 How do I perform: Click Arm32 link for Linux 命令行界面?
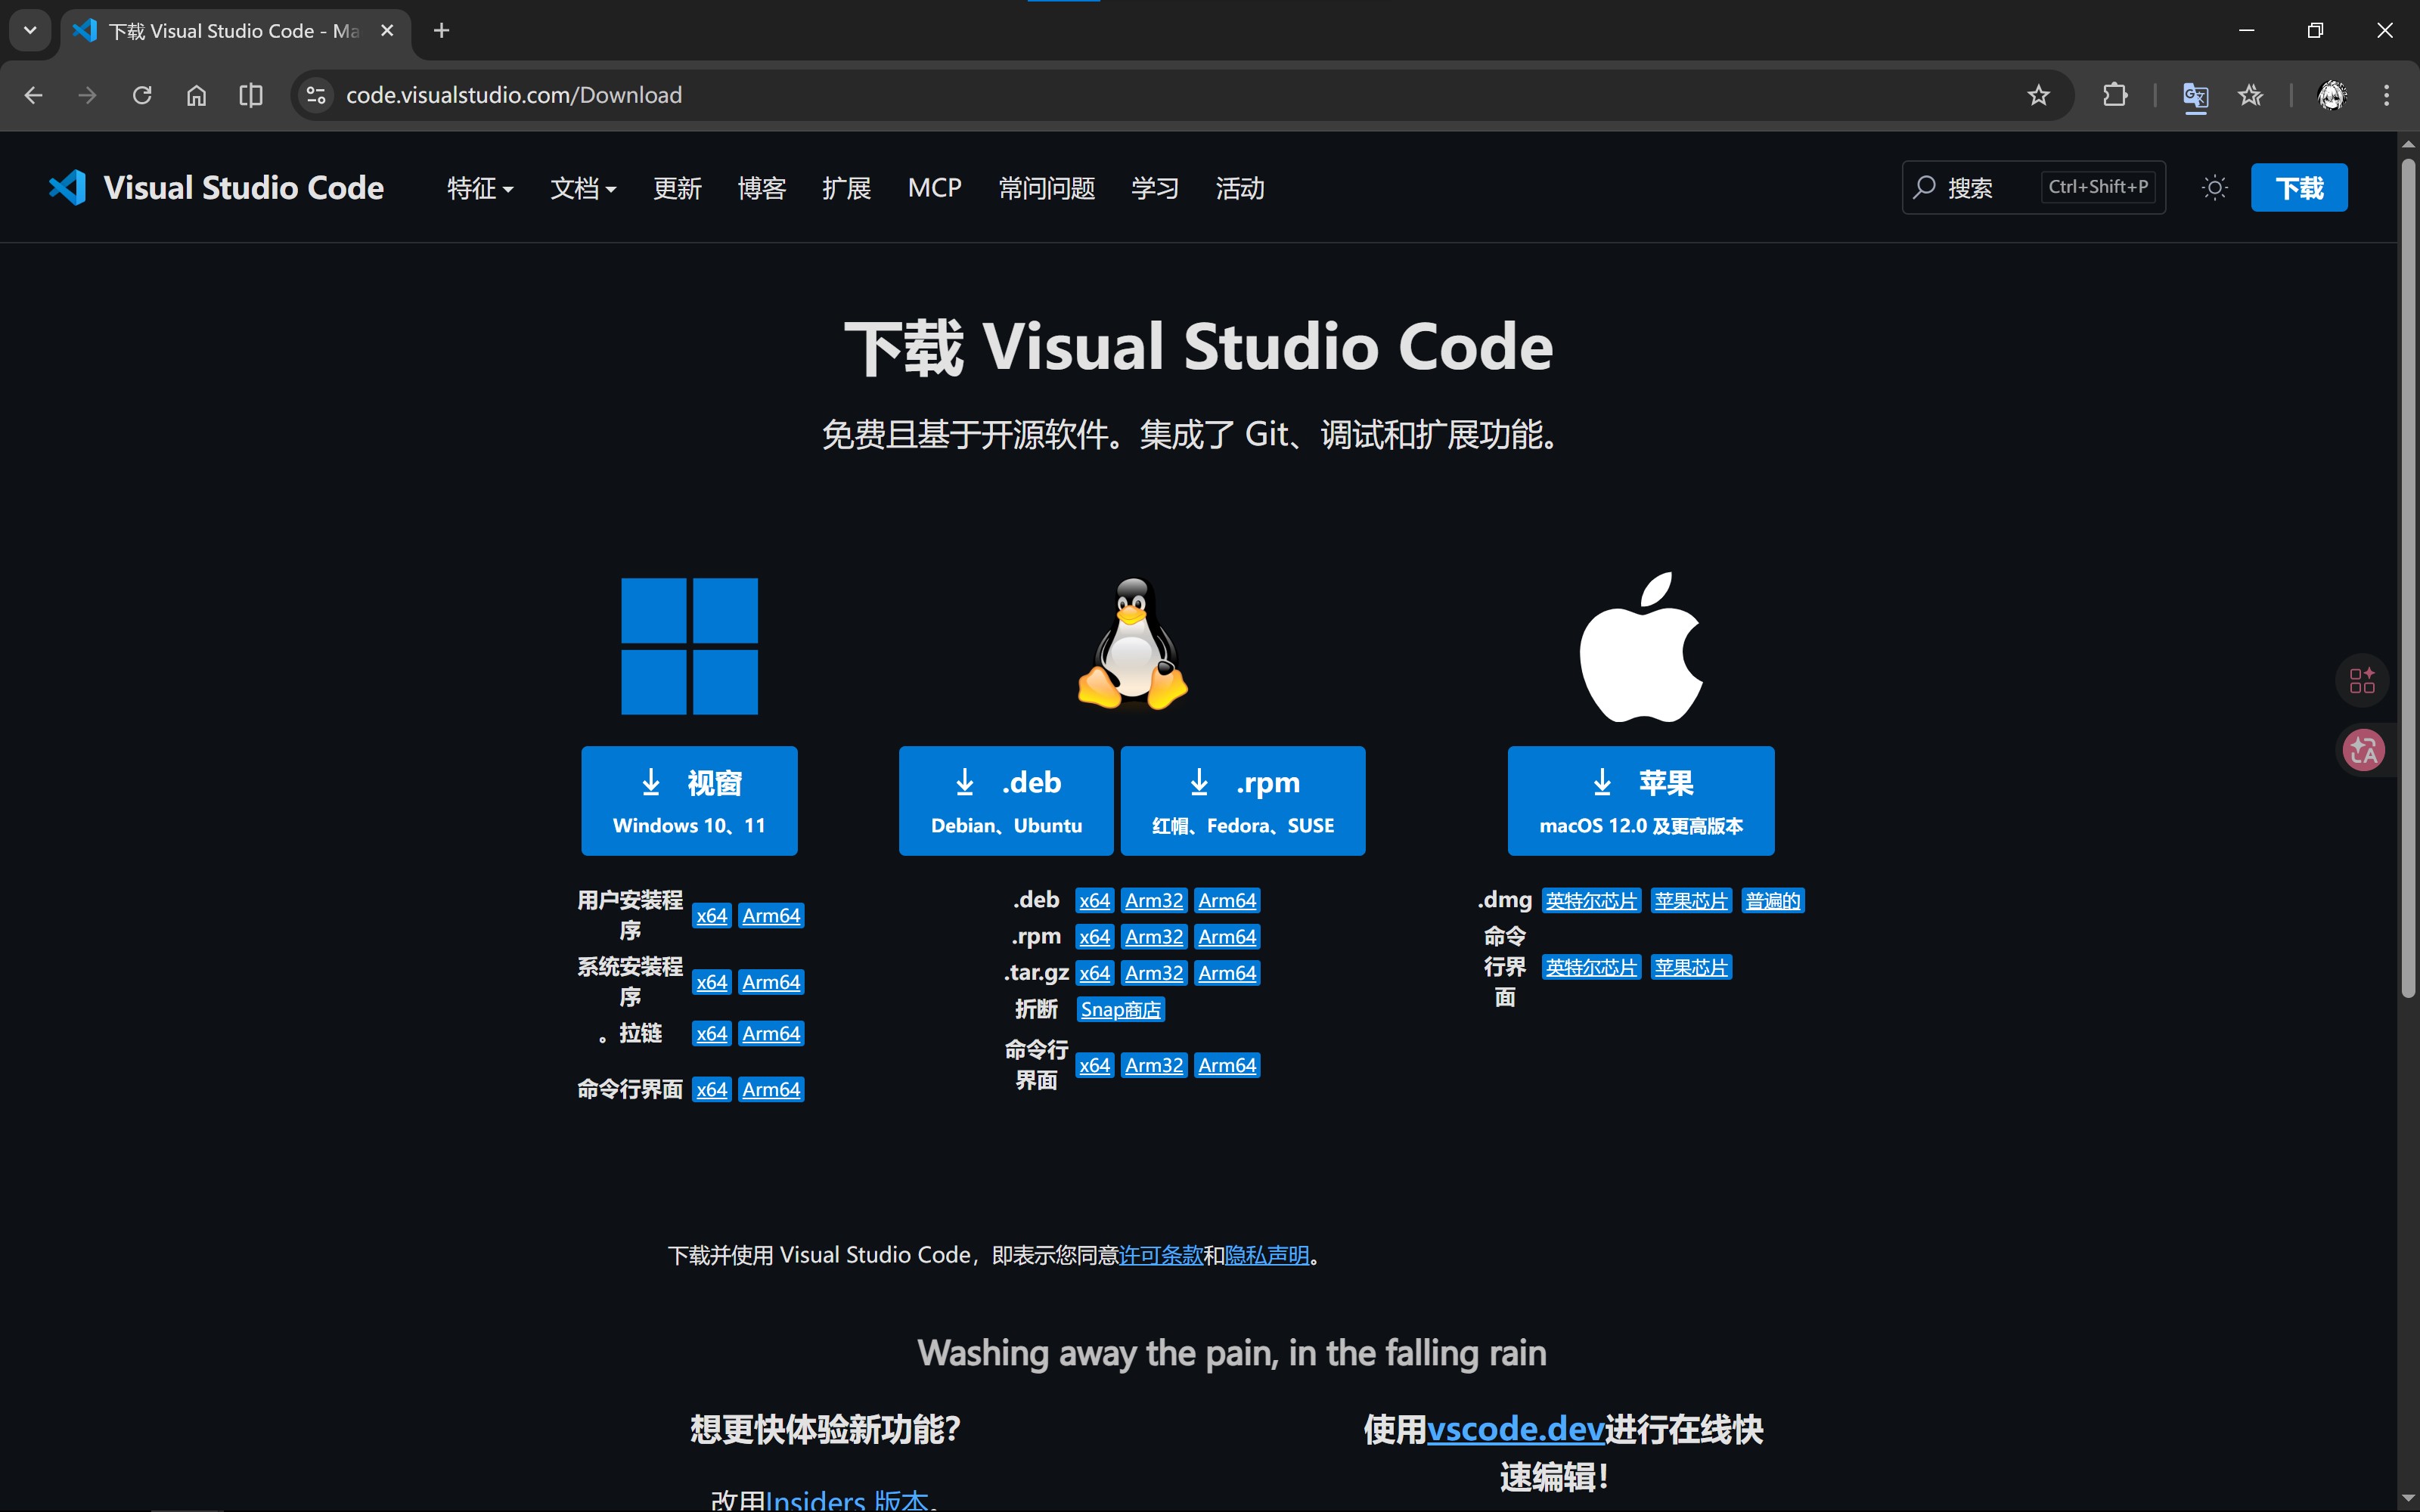(1154, 1066)
